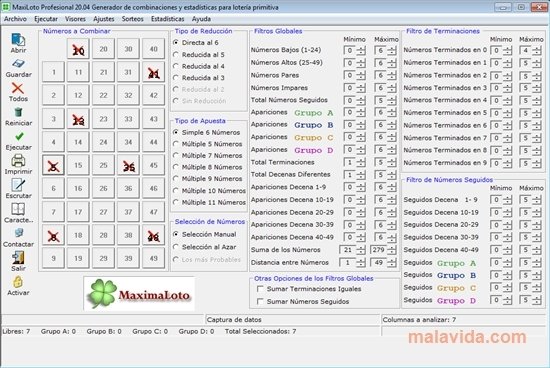The image size is (550, 368).
Task: Click the Activar padlock icon
Action: point(18,282)
